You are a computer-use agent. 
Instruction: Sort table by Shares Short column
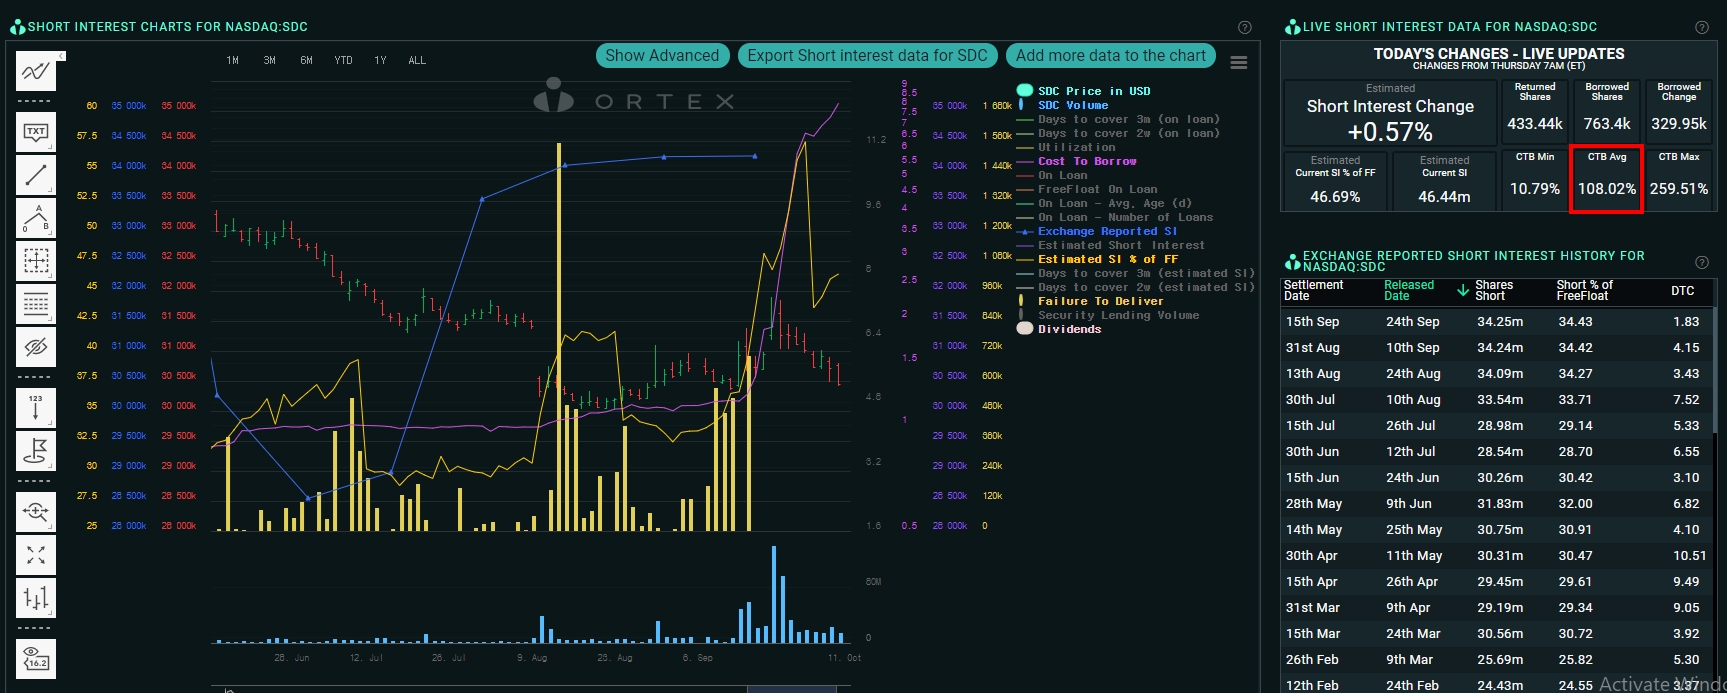(x=1493, y=291)
